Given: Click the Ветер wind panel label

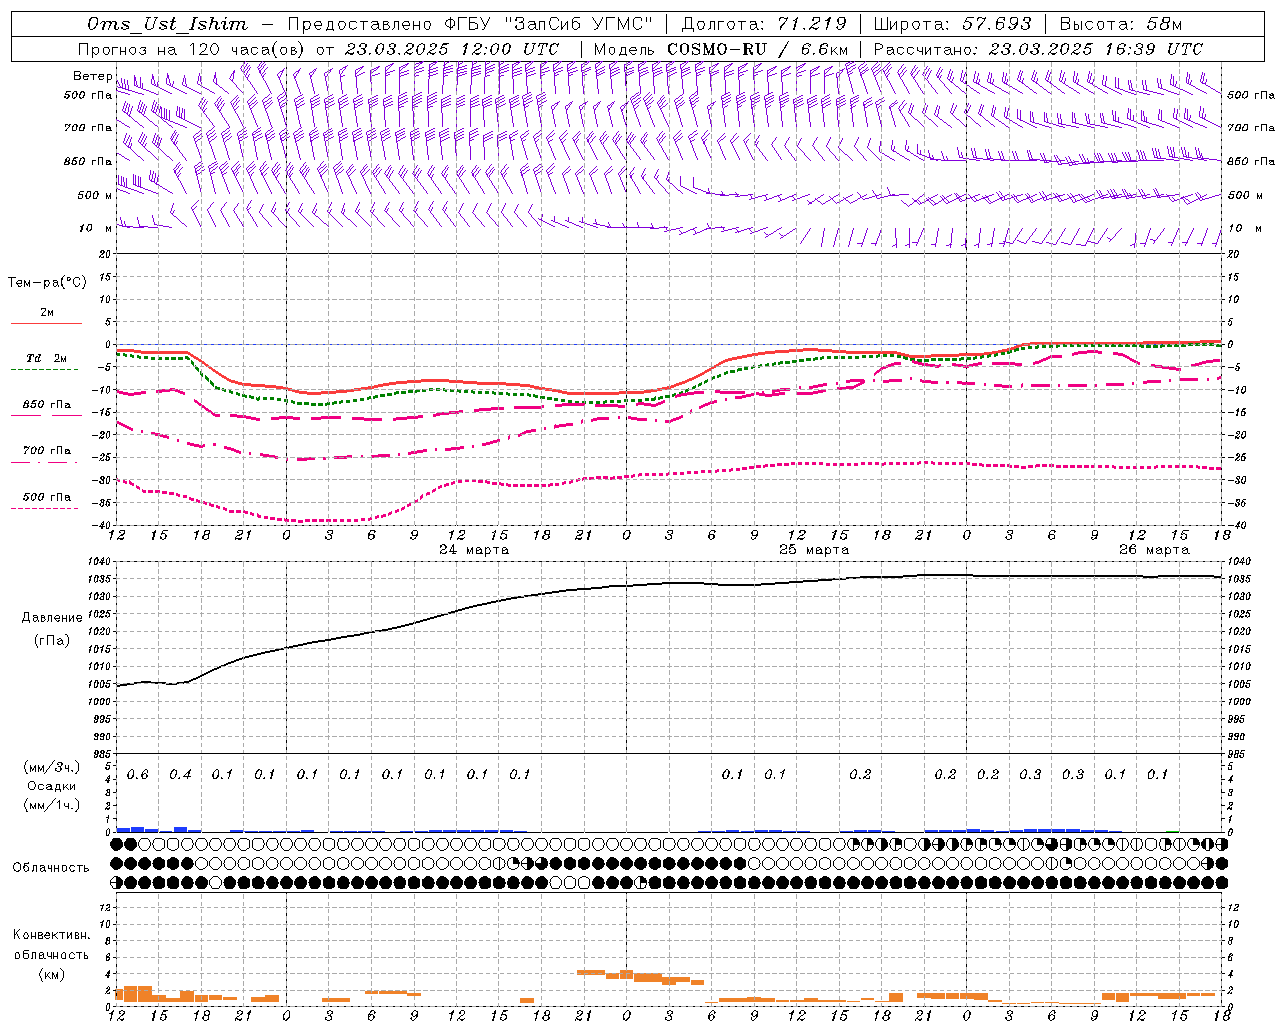Looking at the screenshot, I should click(92, 76).
